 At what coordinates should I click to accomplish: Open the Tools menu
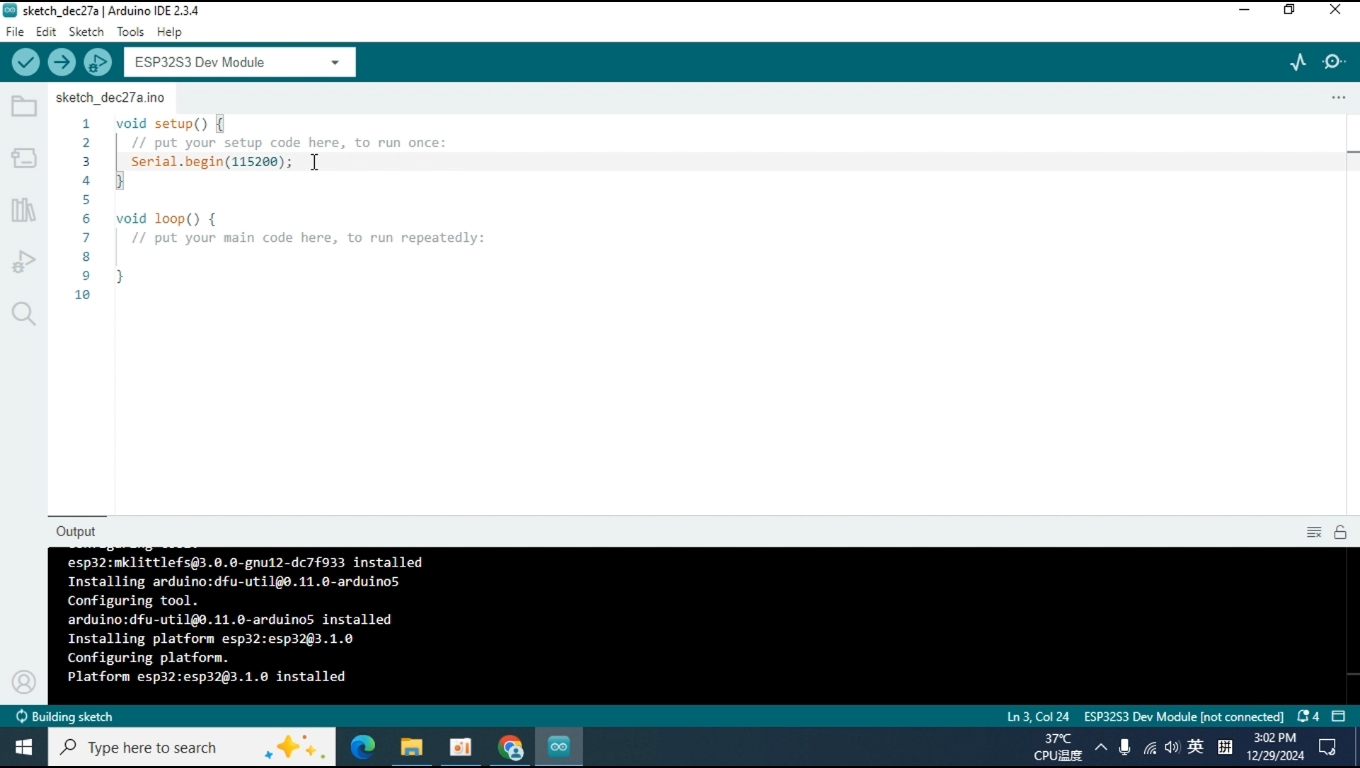(x=130, y=32)
